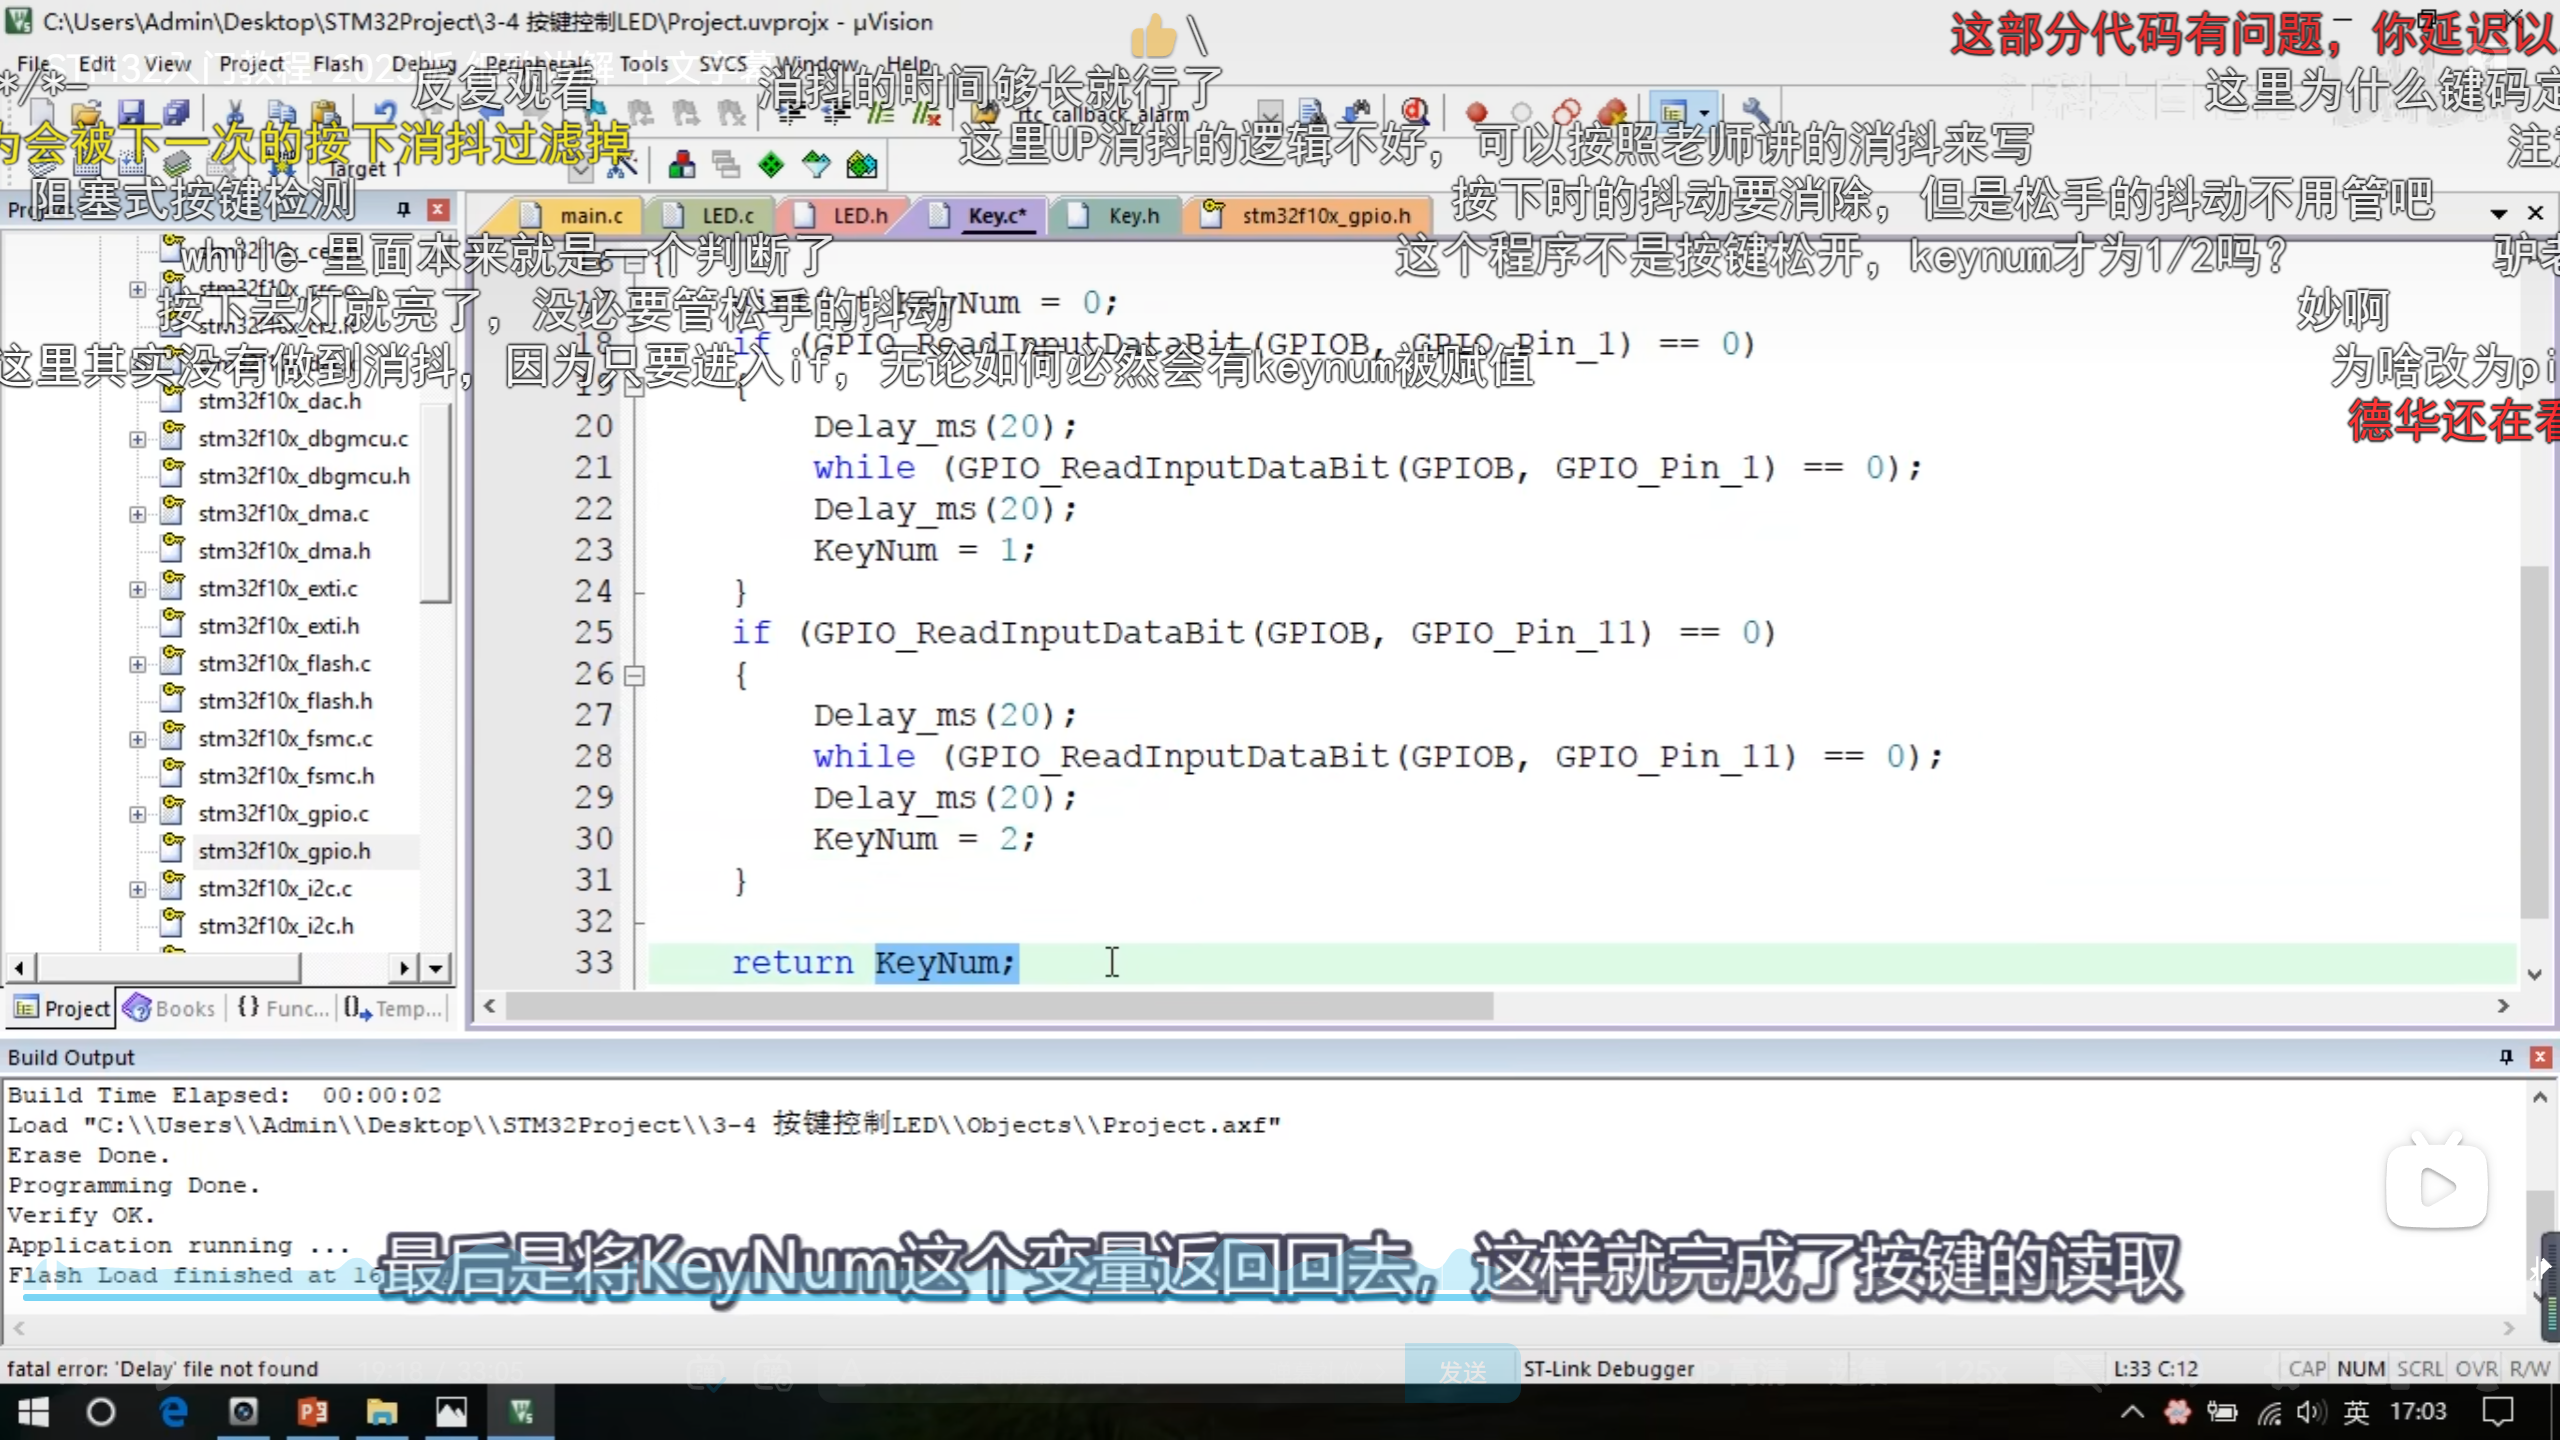Pin the Project panel

tap(403, 209)
